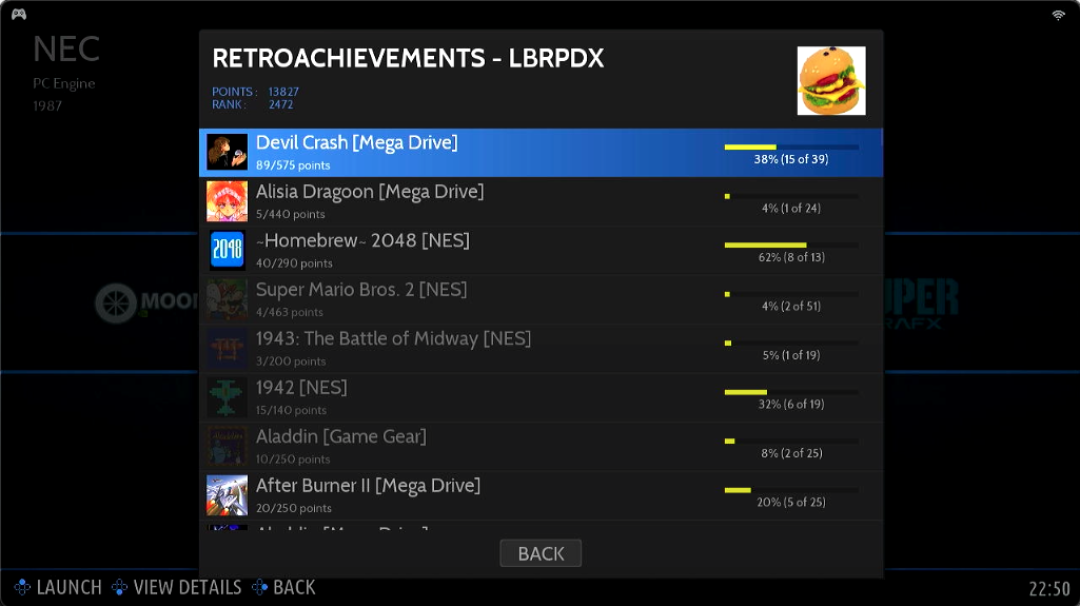Click the BACK d-pad help icon
Viewport: 1080px width, 606px height.
259,587
